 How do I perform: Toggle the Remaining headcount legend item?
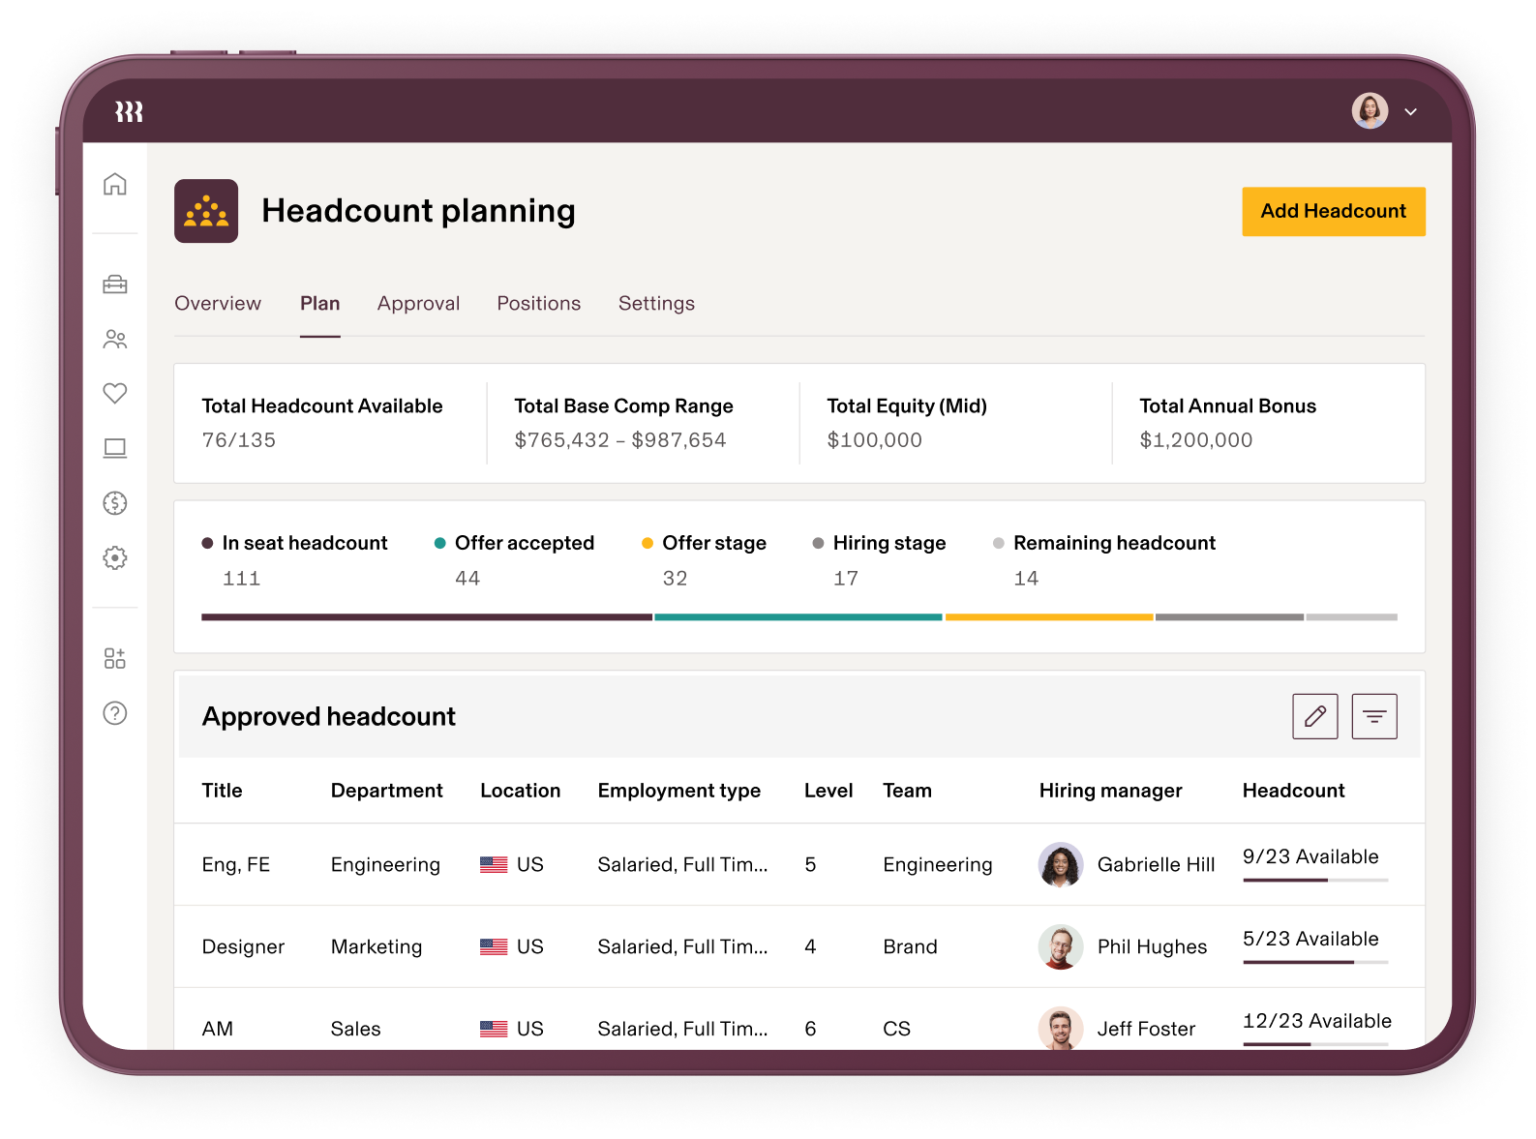pos(1114,543)
